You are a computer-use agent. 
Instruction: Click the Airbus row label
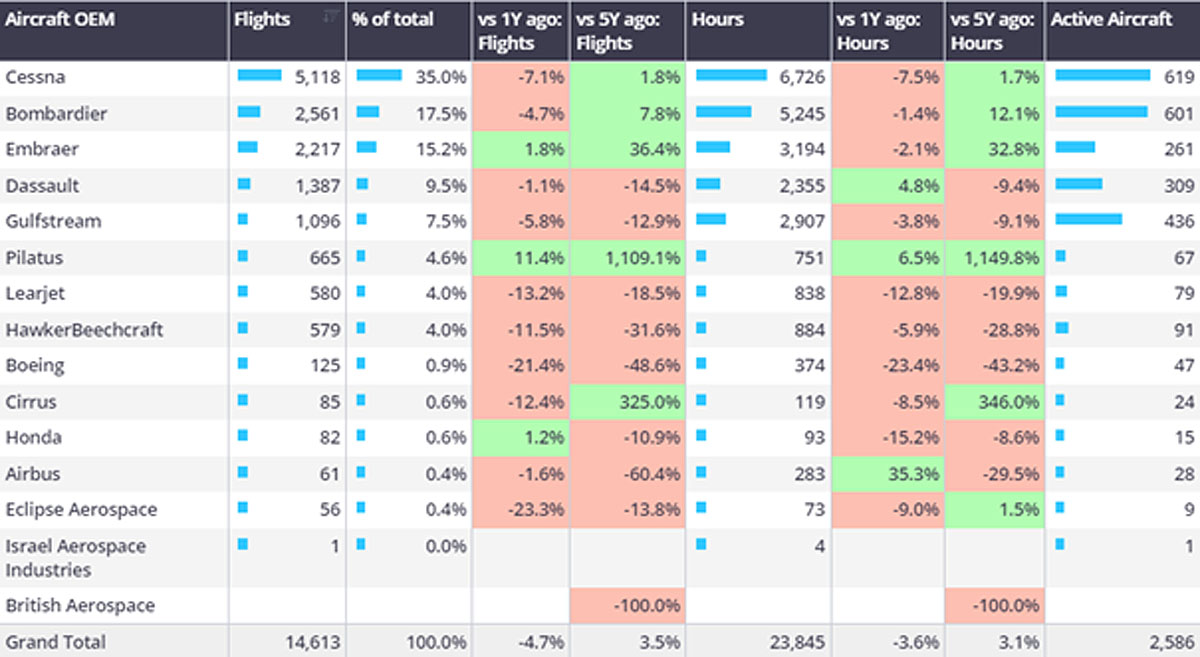[33, 473]
